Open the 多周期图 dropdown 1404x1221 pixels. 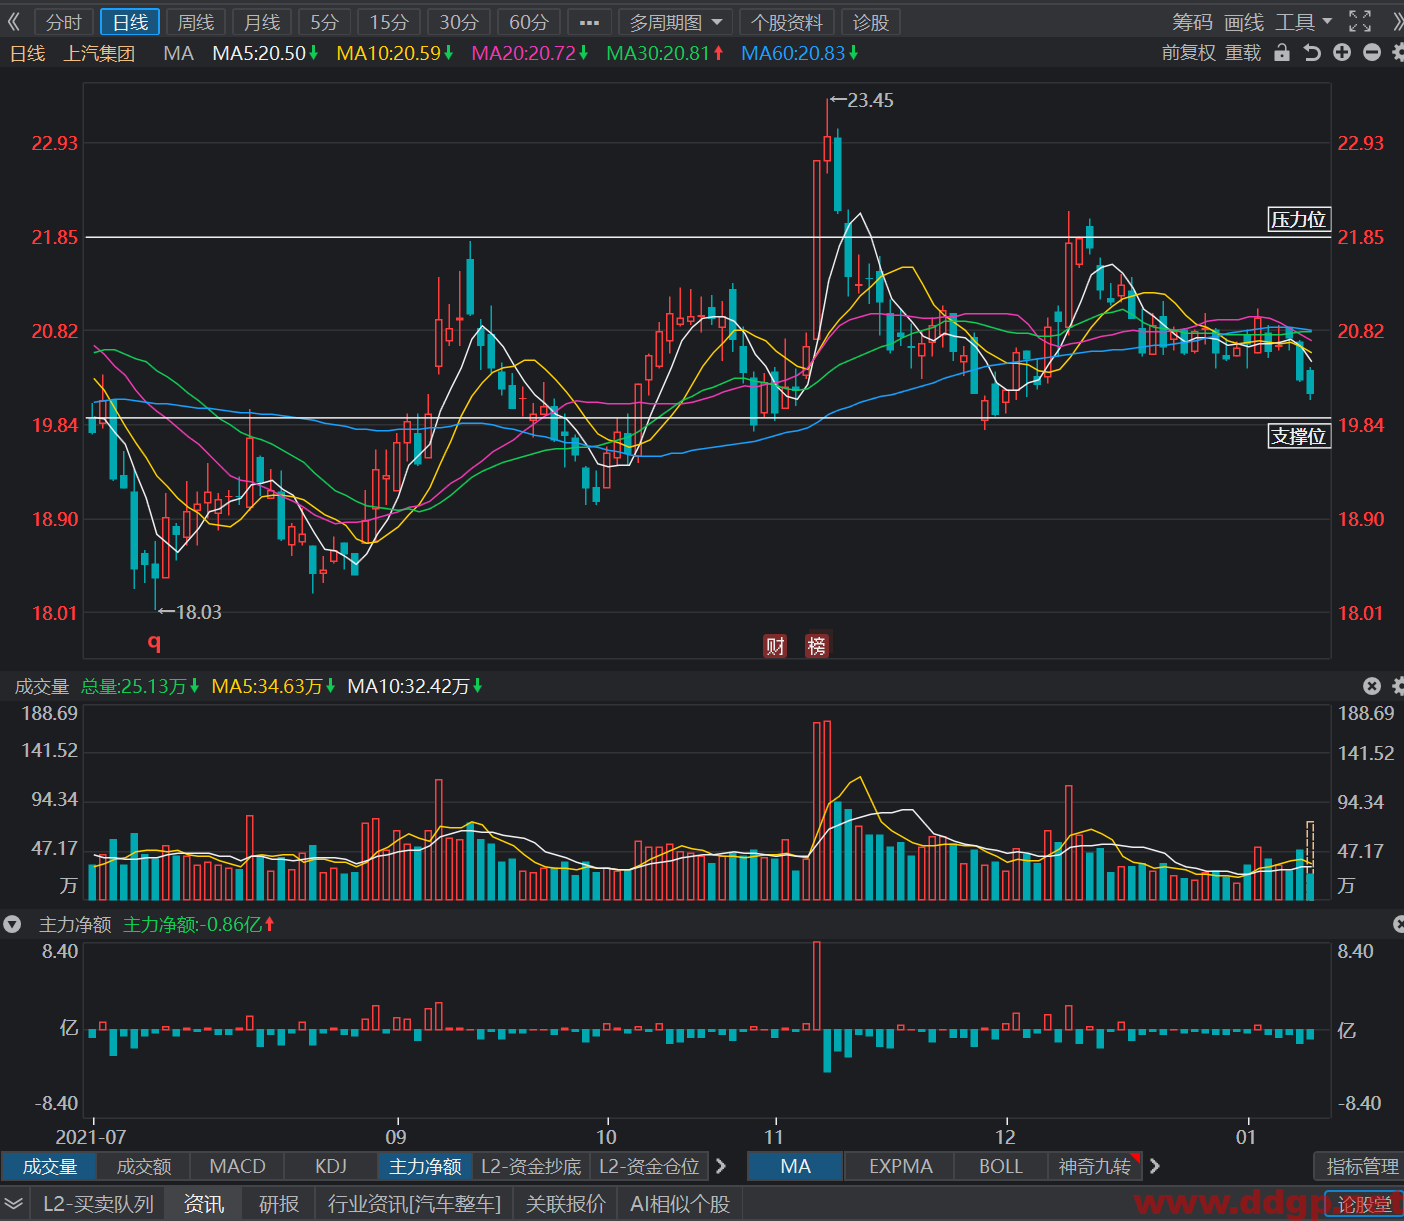[x=675, y=22]
